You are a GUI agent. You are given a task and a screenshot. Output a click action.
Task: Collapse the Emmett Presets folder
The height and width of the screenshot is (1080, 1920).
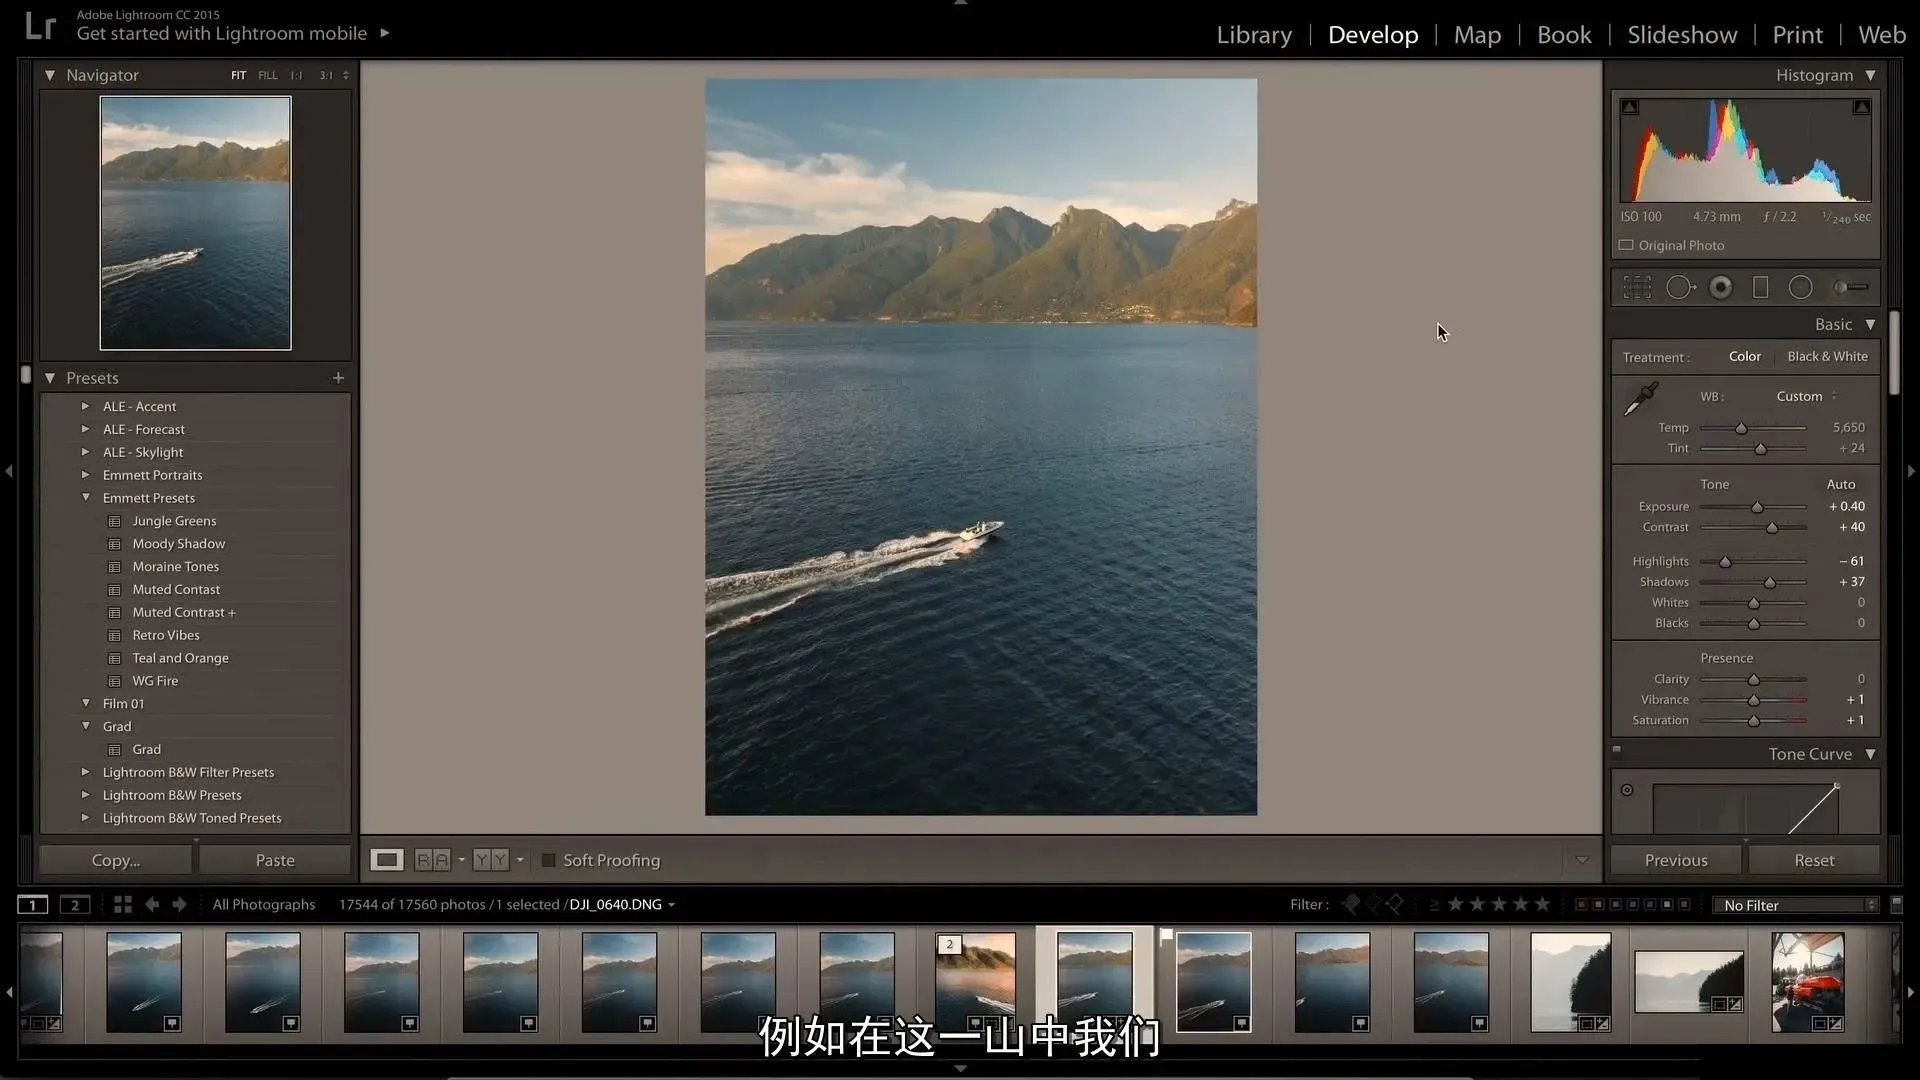pyautogui.click(x=85, y=498)
